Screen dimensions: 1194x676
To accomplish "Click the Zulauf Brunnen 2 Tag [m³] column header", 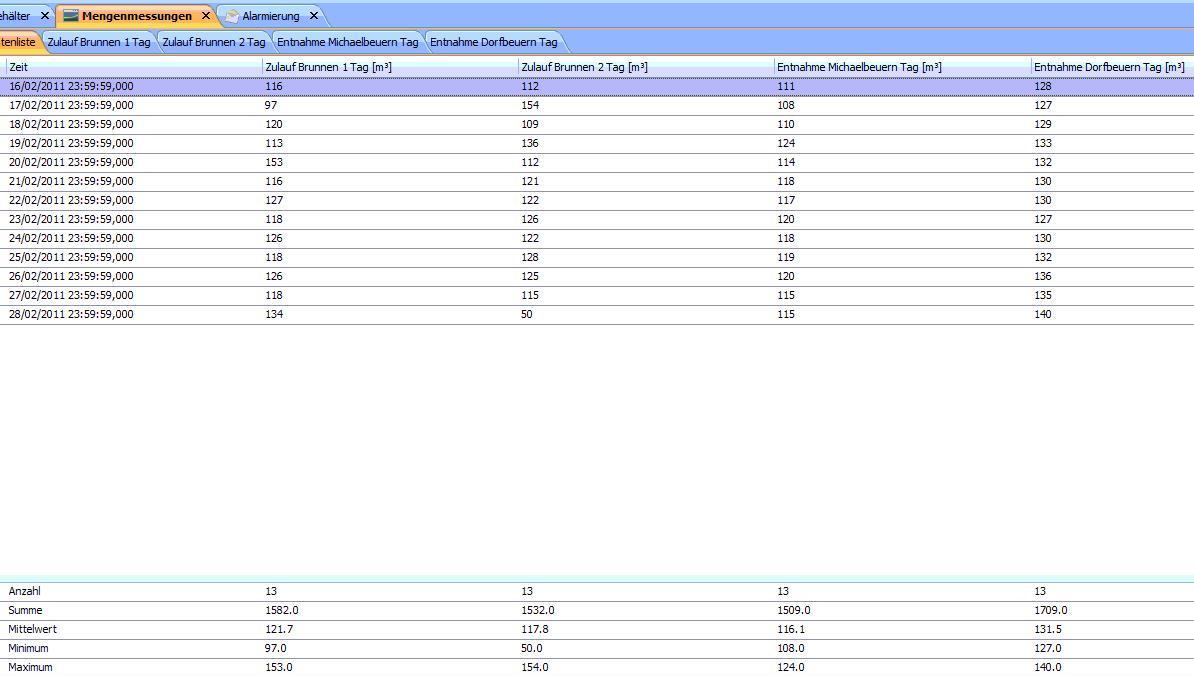I will pos(584,67).
